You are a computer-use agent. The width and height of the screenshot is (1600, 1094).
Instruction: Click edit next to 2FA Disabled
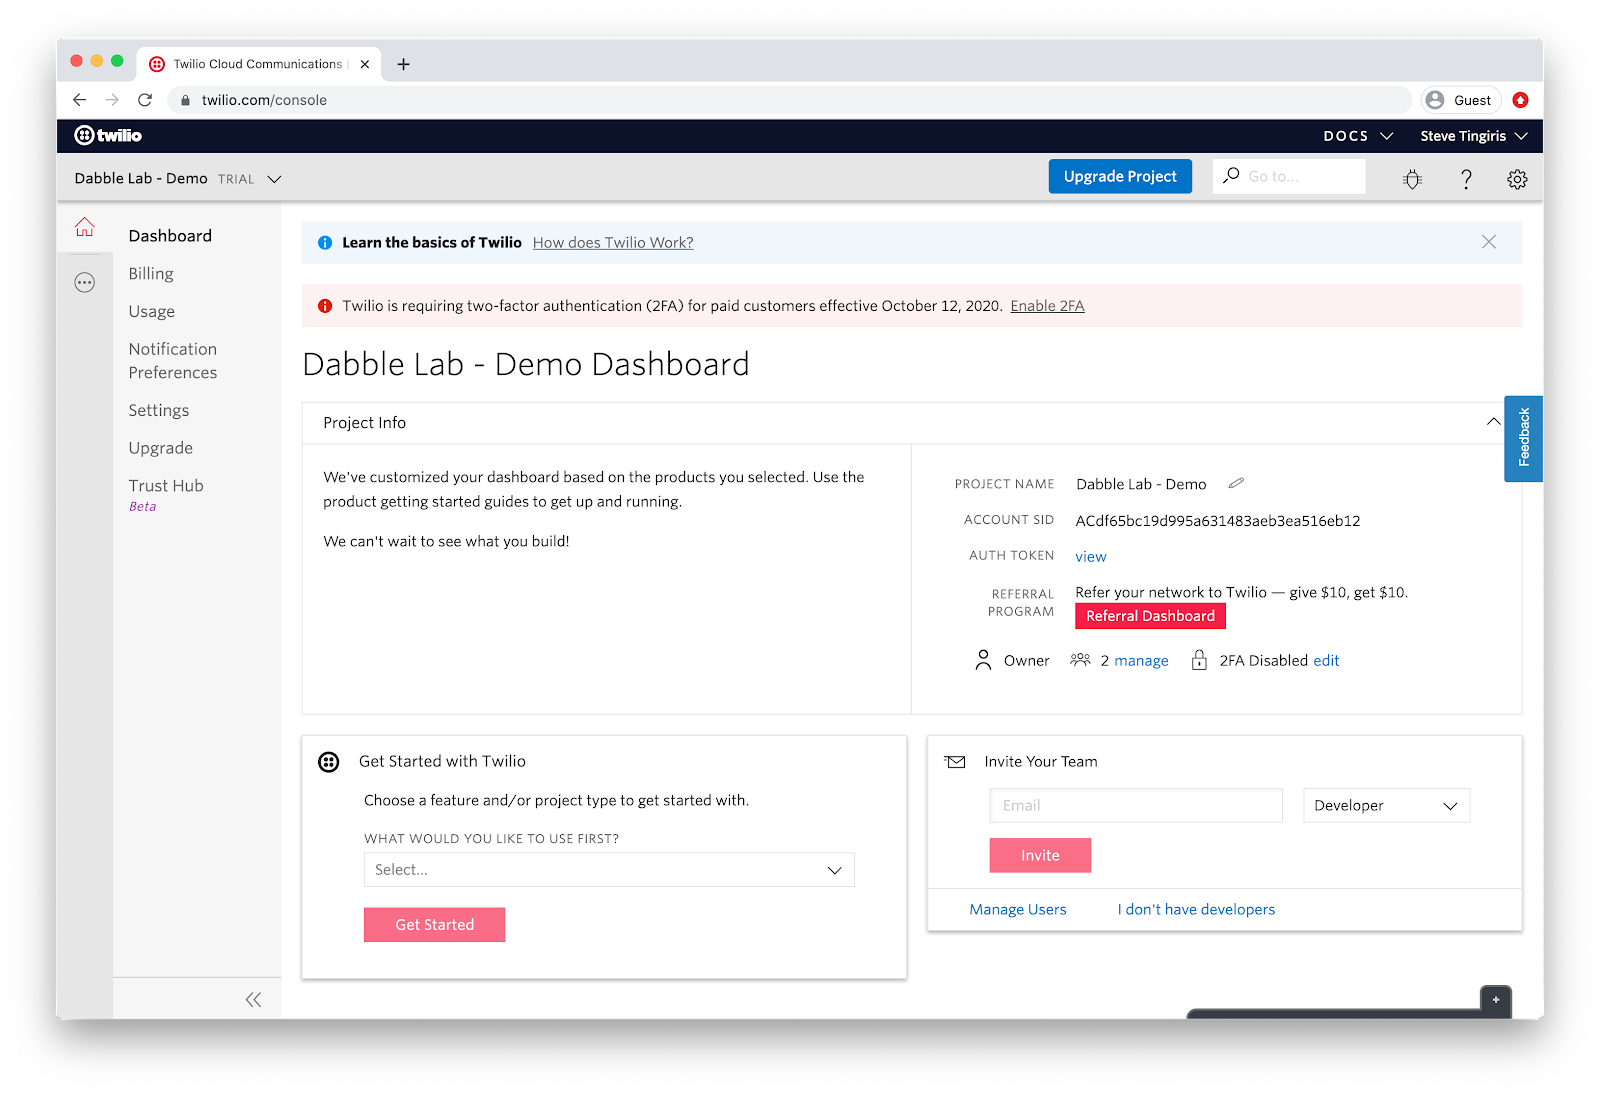click(x=1326, y=661)
